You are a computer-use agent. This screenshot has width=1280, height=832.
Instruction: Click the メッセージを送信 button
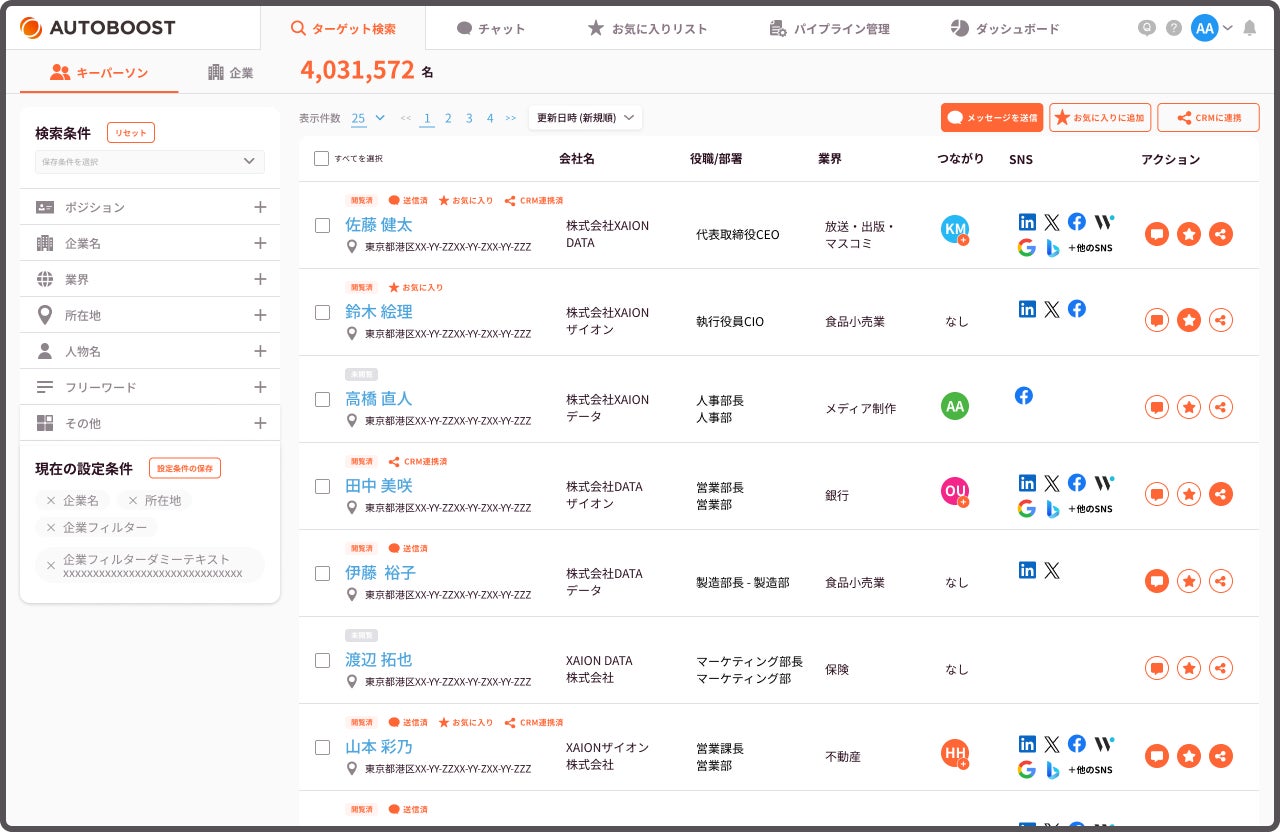[991, 118]
